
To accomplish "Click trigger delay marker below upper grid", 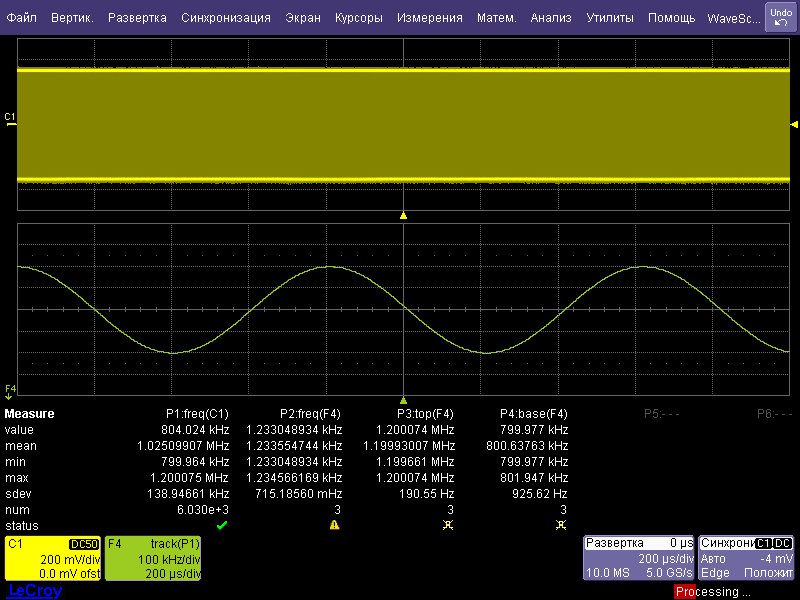I will click(x=403, y=215).
